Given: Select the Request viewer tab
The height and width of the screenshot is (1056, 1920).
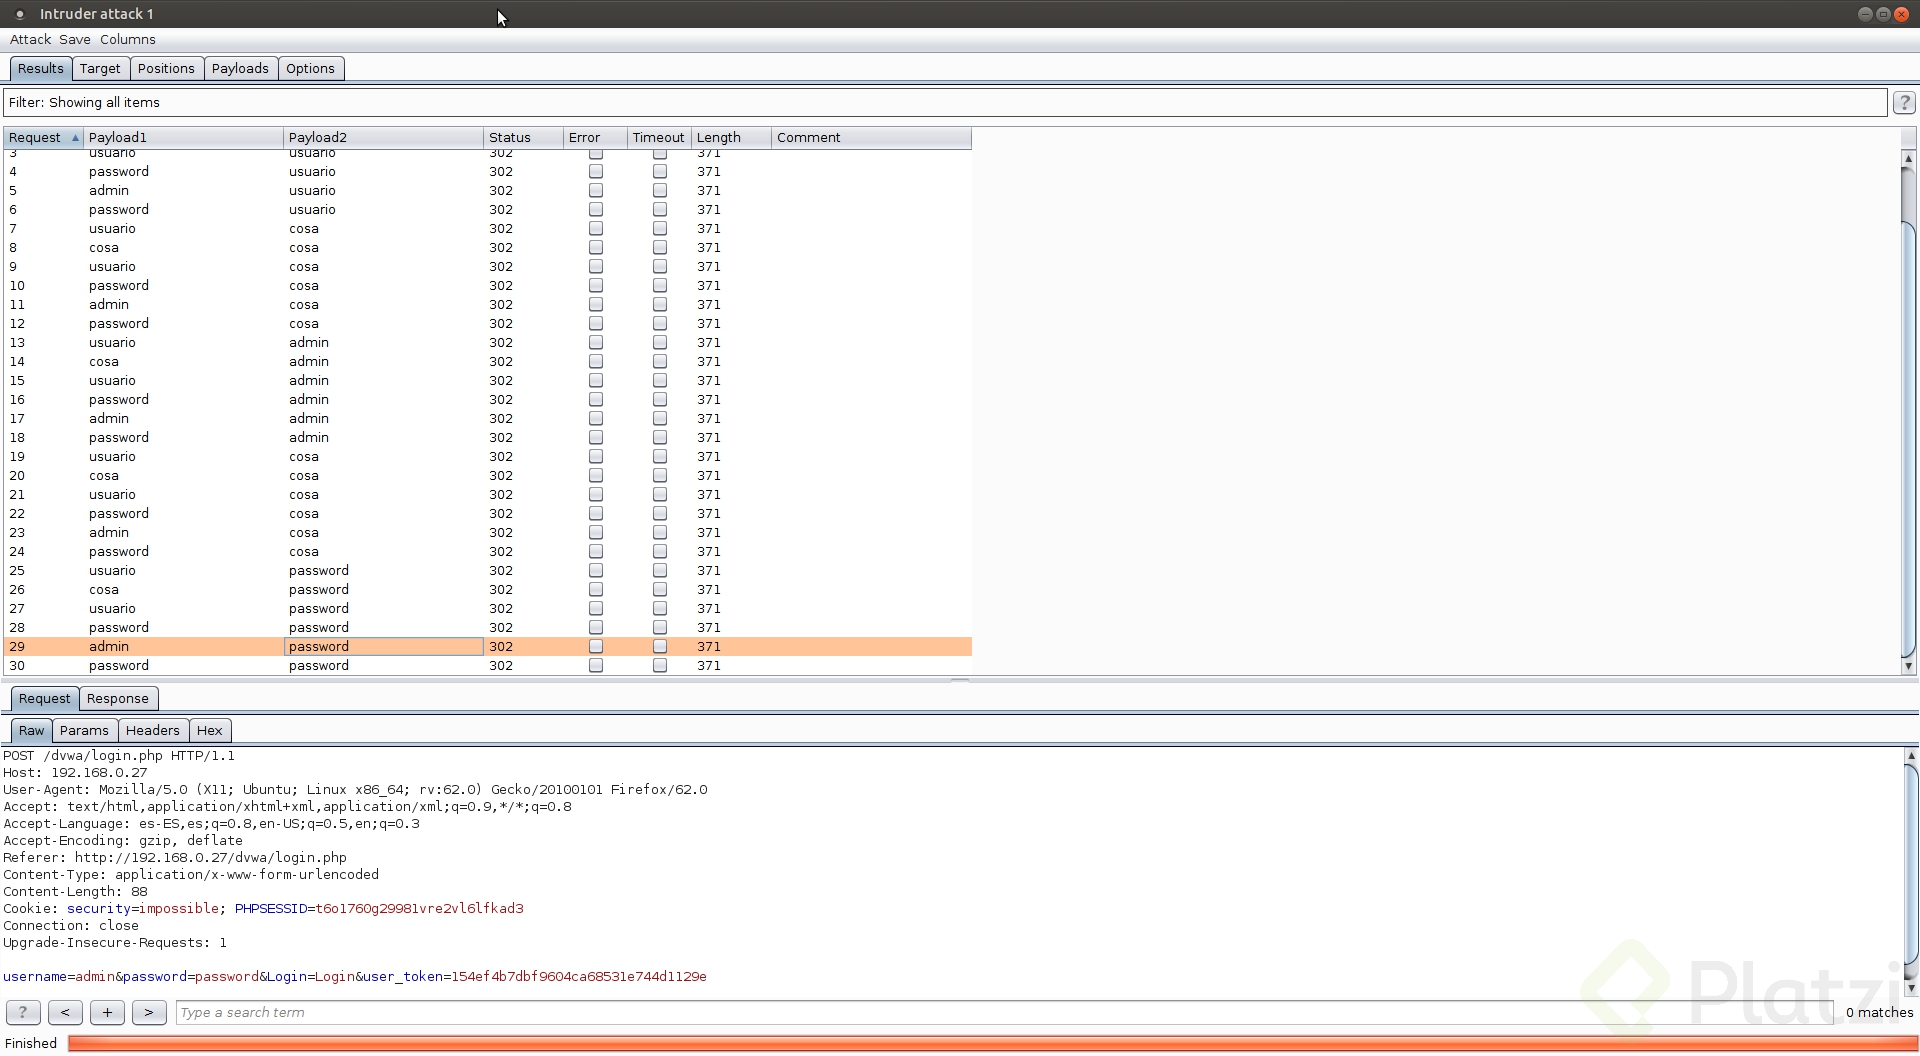Looking at the screenshot, I should click(x=45, y=699).
